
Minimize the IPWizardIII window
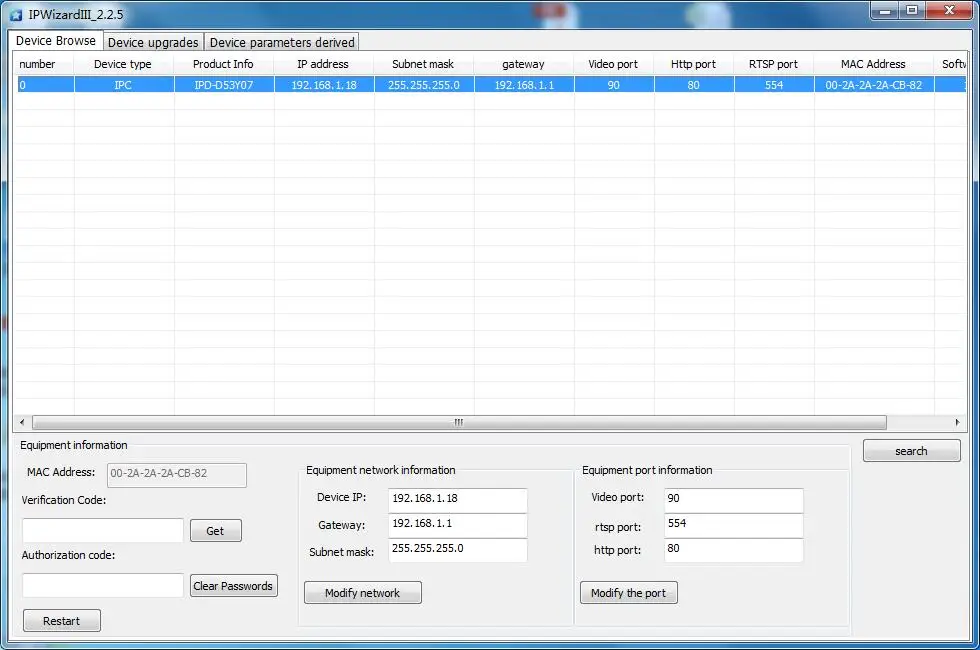[885, 11]
